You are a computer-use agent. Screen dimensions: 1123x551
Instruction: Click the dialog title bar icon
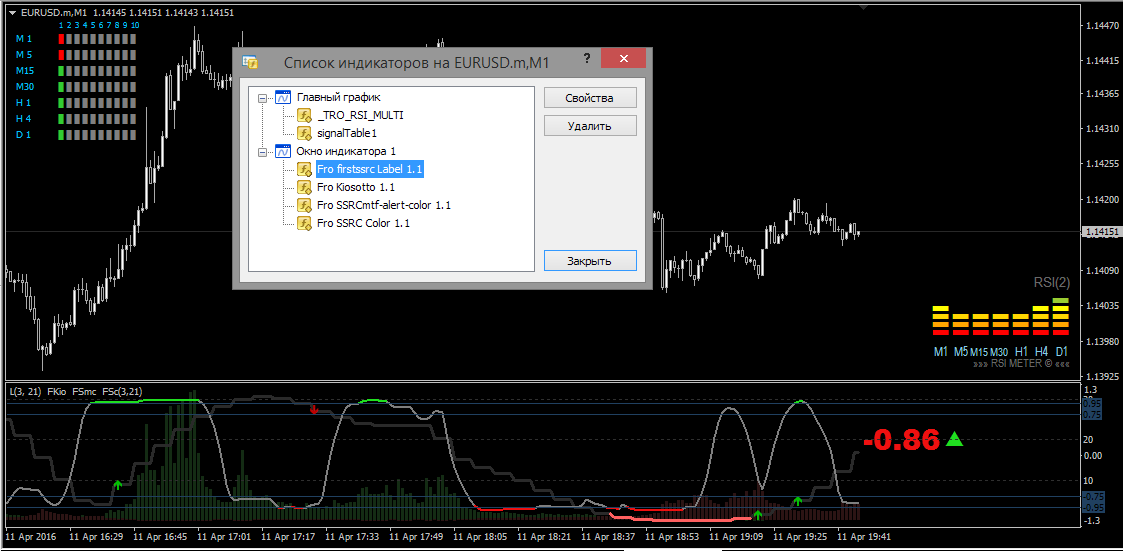250,62
